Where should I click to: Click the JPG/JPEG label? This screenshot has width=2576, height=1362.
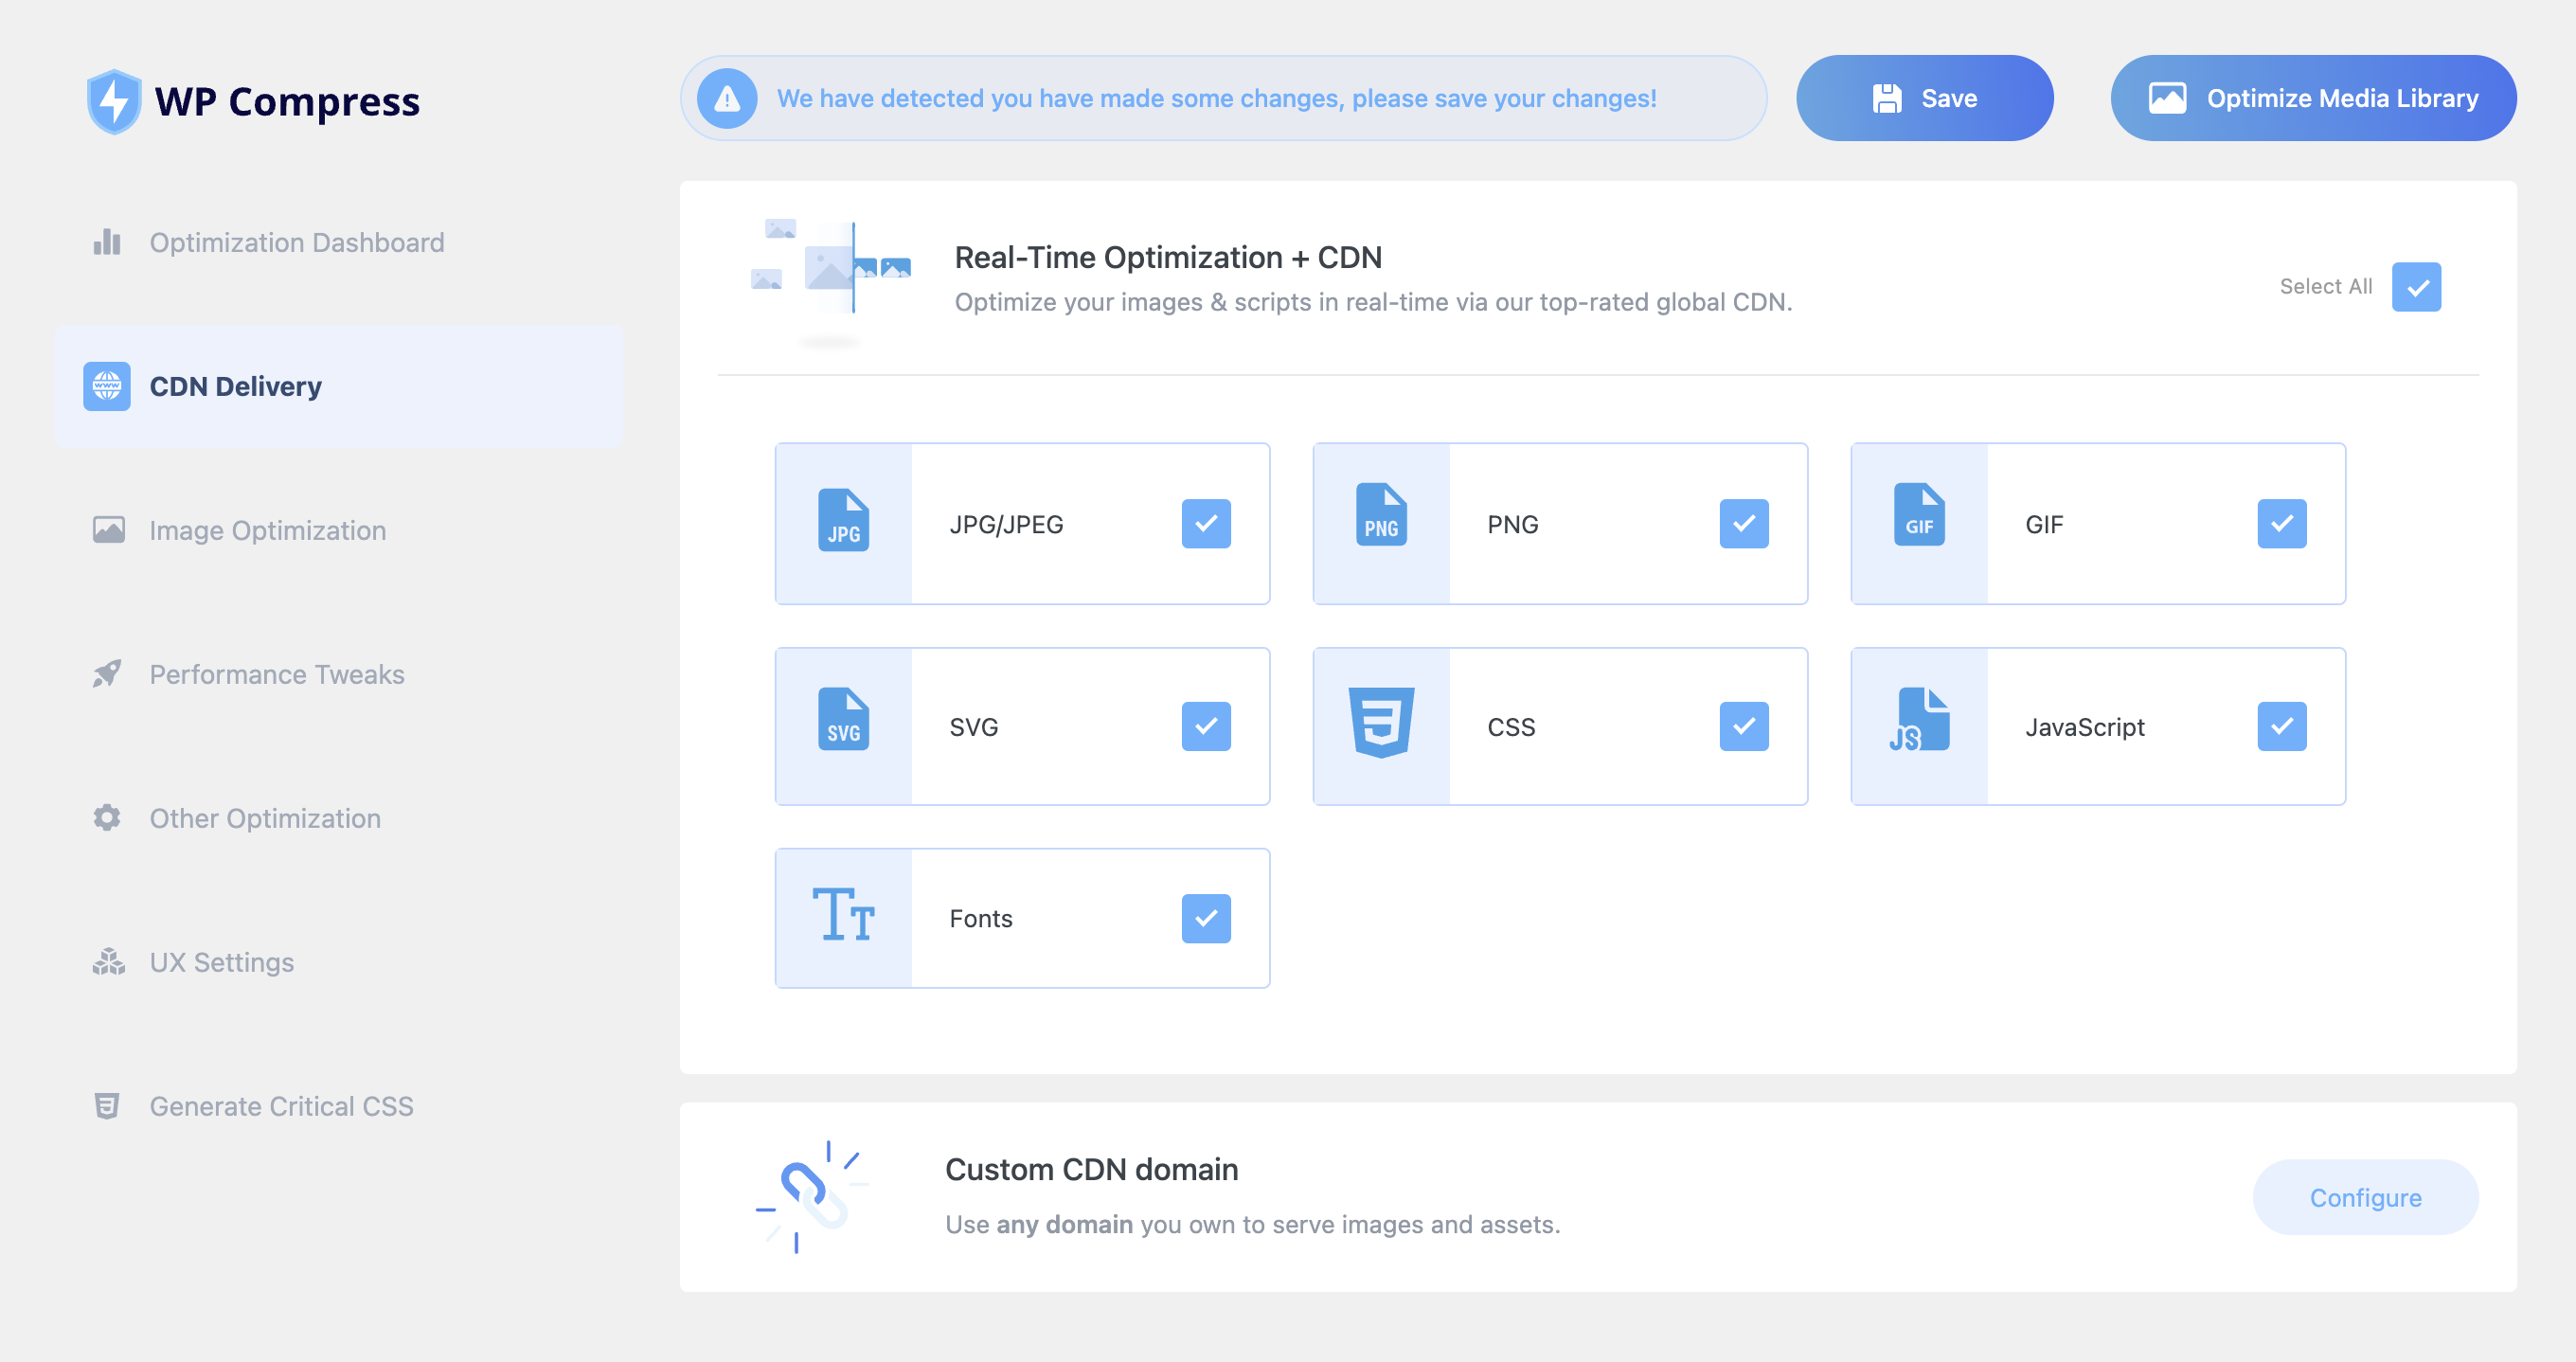(x=1006, y=524)
